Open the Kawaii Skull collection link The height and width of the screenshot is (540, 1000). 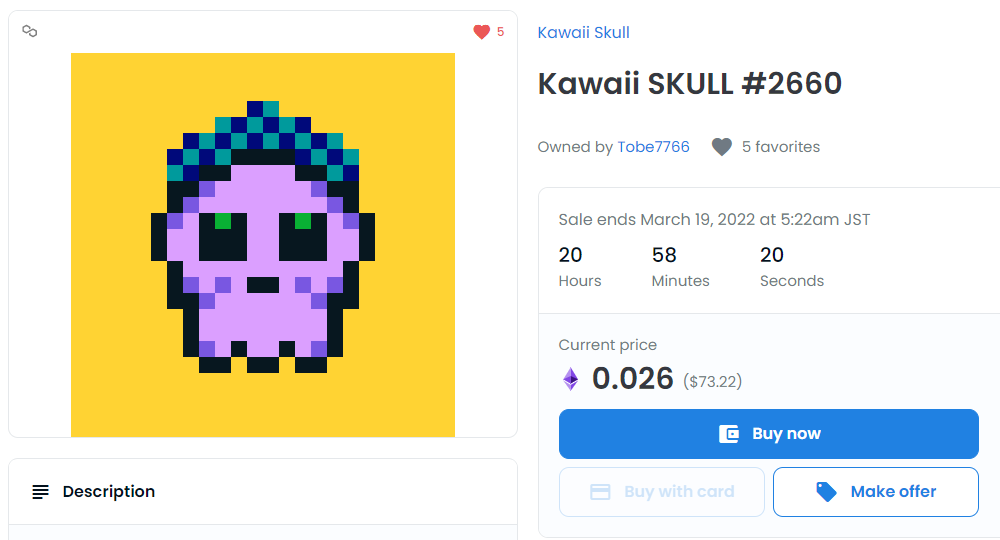tap(584, 33)
